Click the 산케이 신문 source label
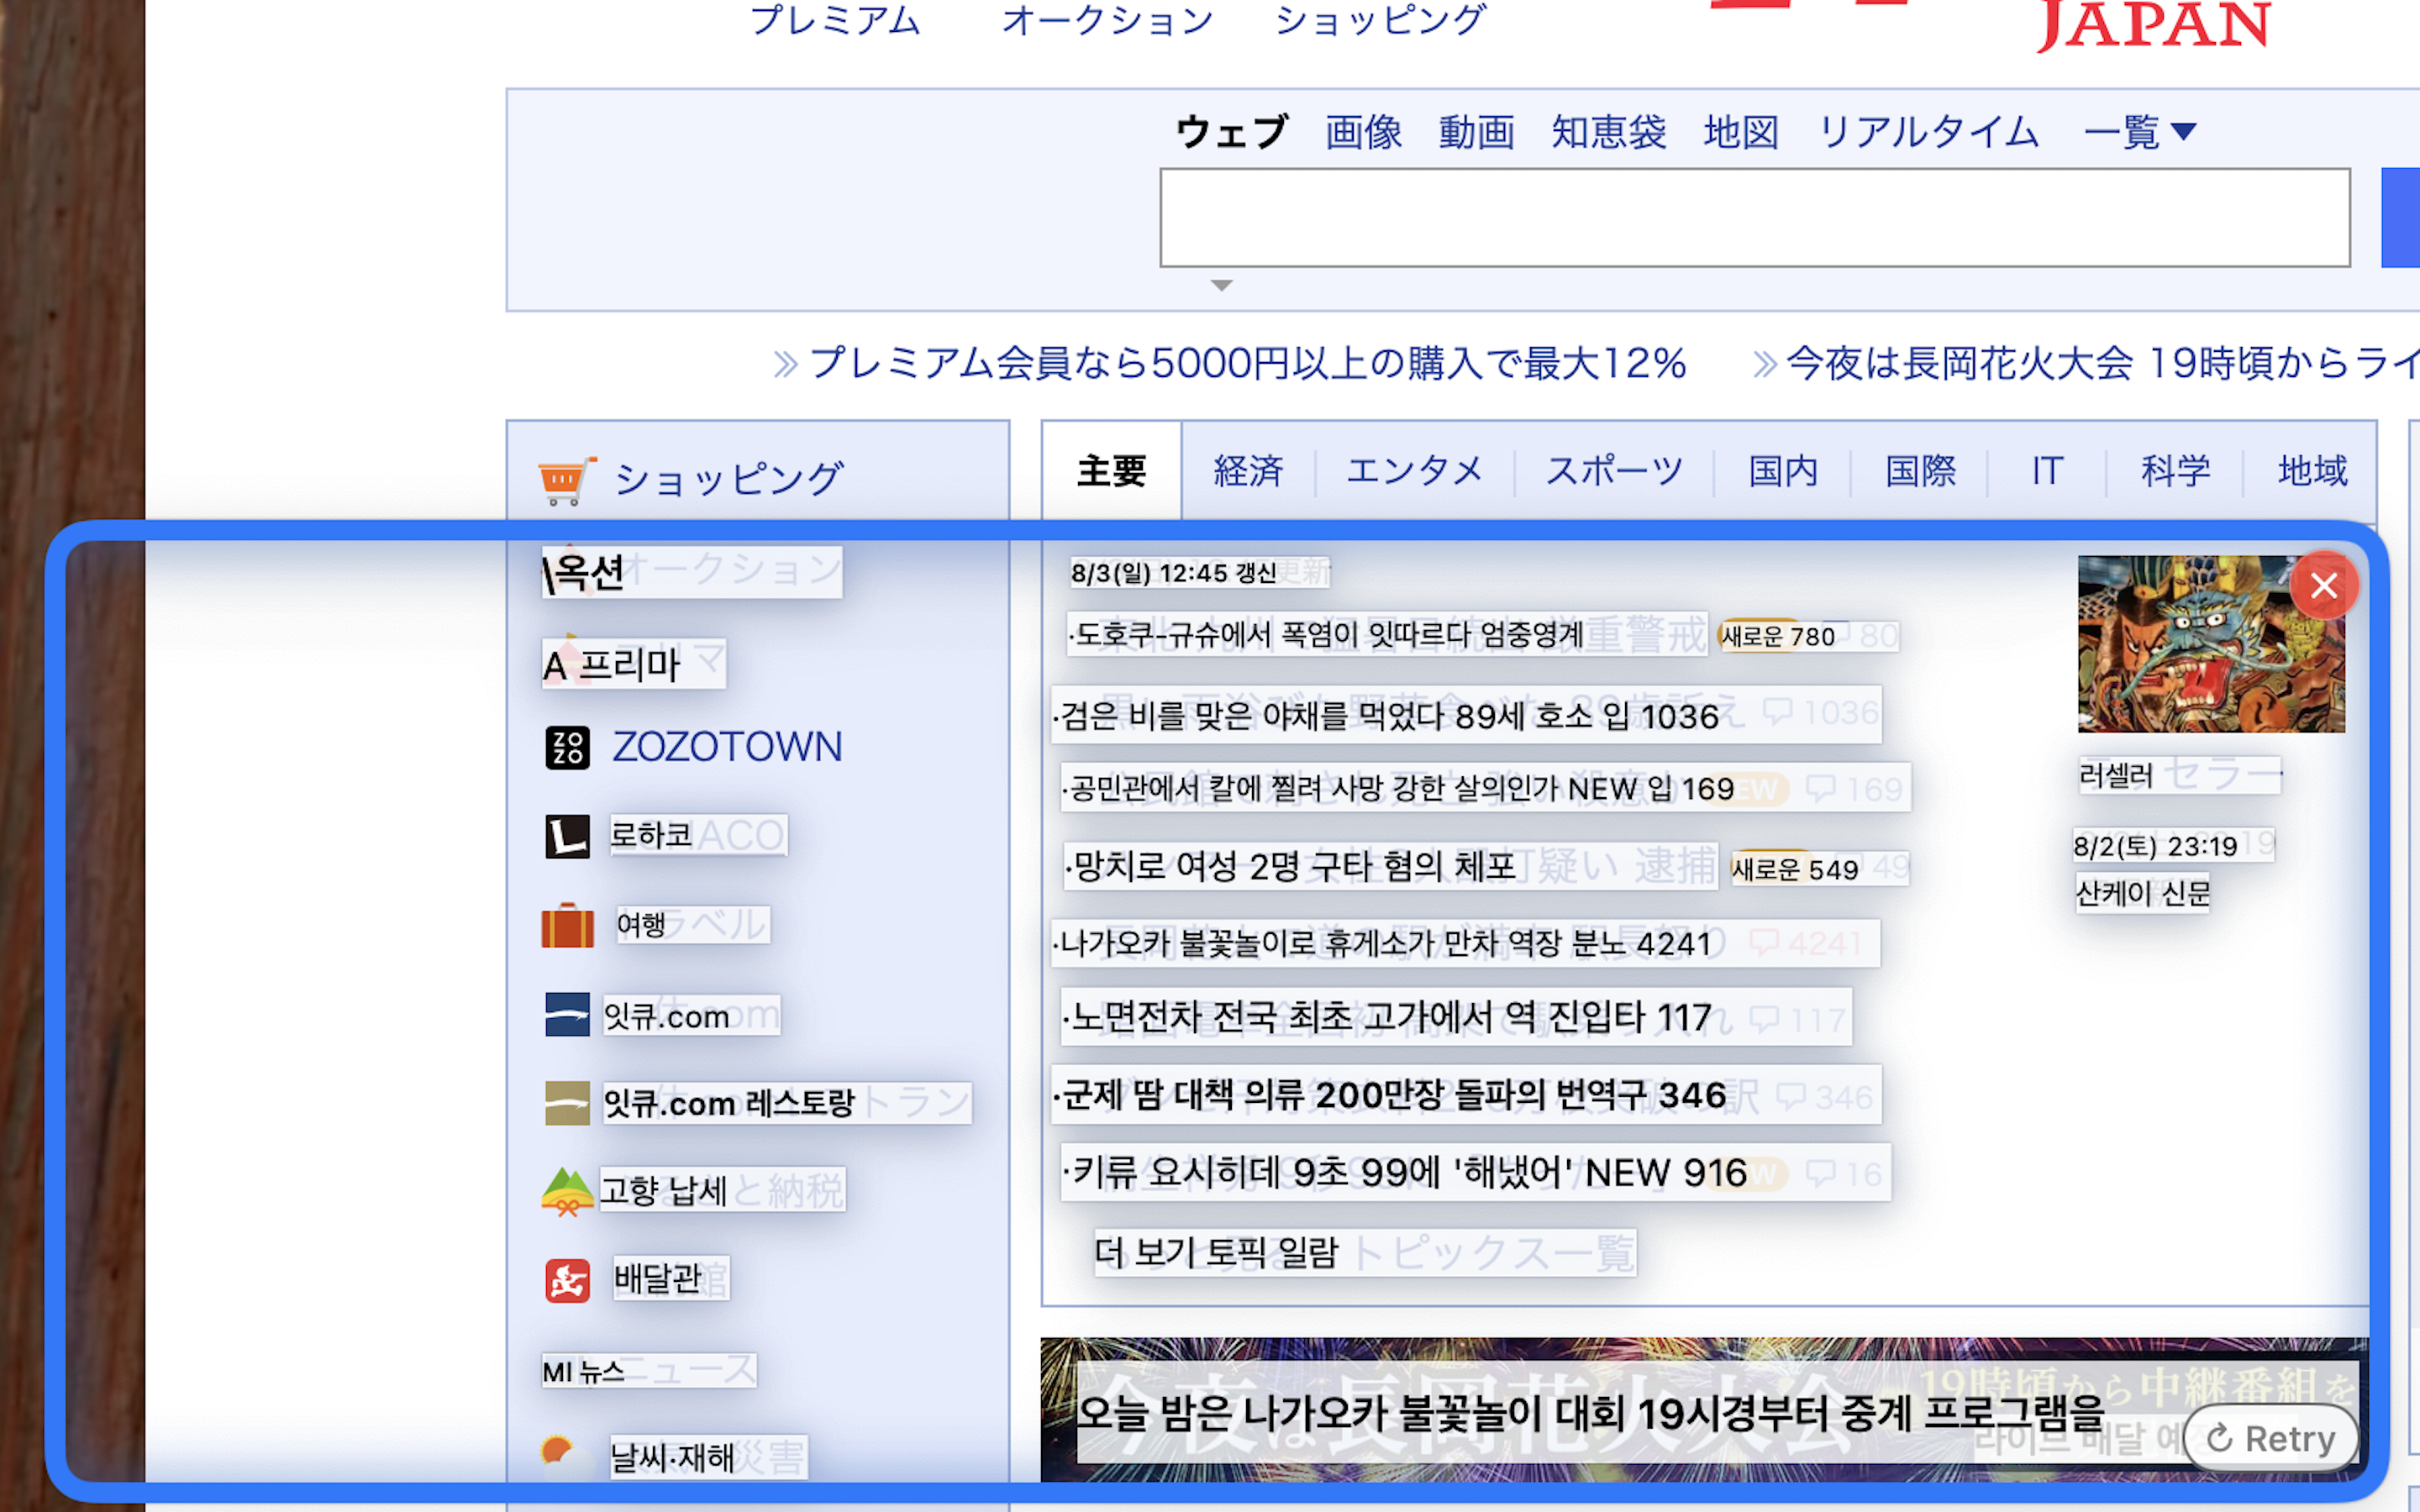2420x1512 pixels. pos(2142,892)
